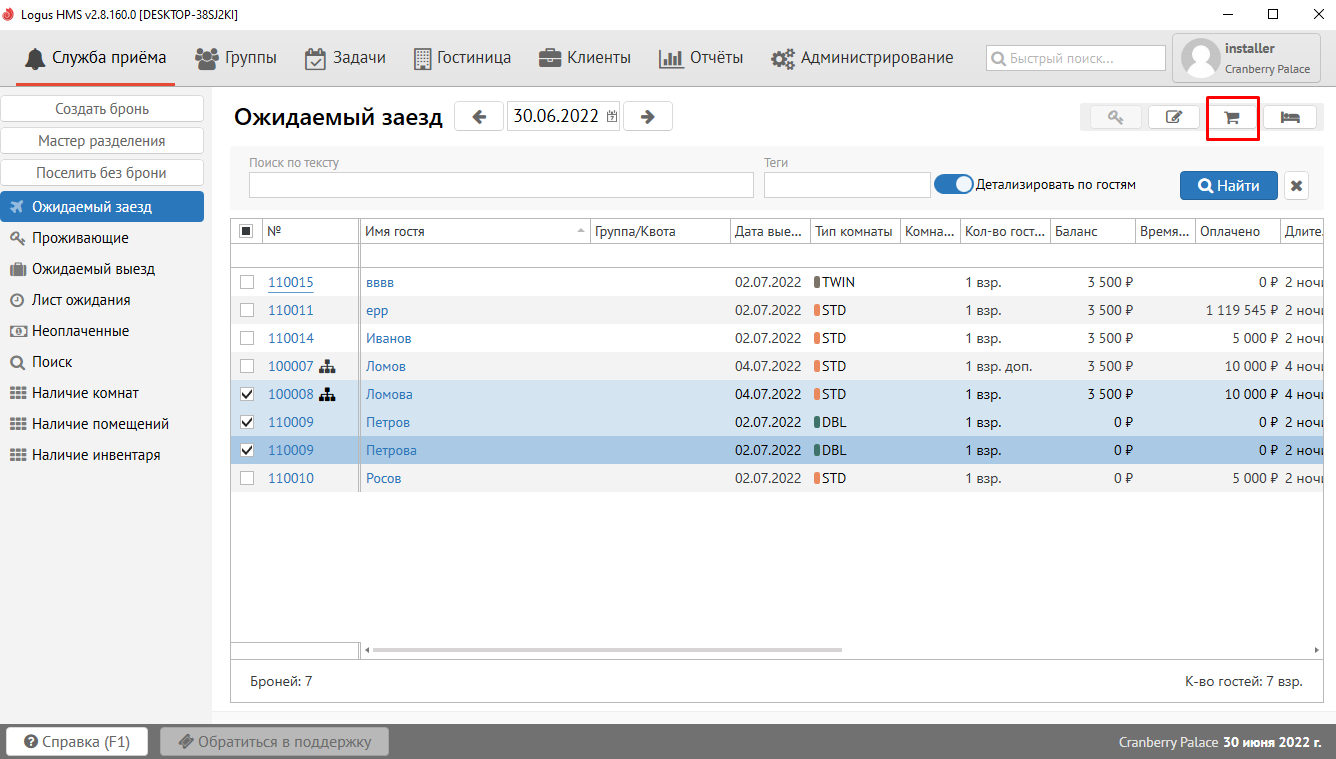
Task: Go to previous date with left arrow
Action: [x=479, y=116]
